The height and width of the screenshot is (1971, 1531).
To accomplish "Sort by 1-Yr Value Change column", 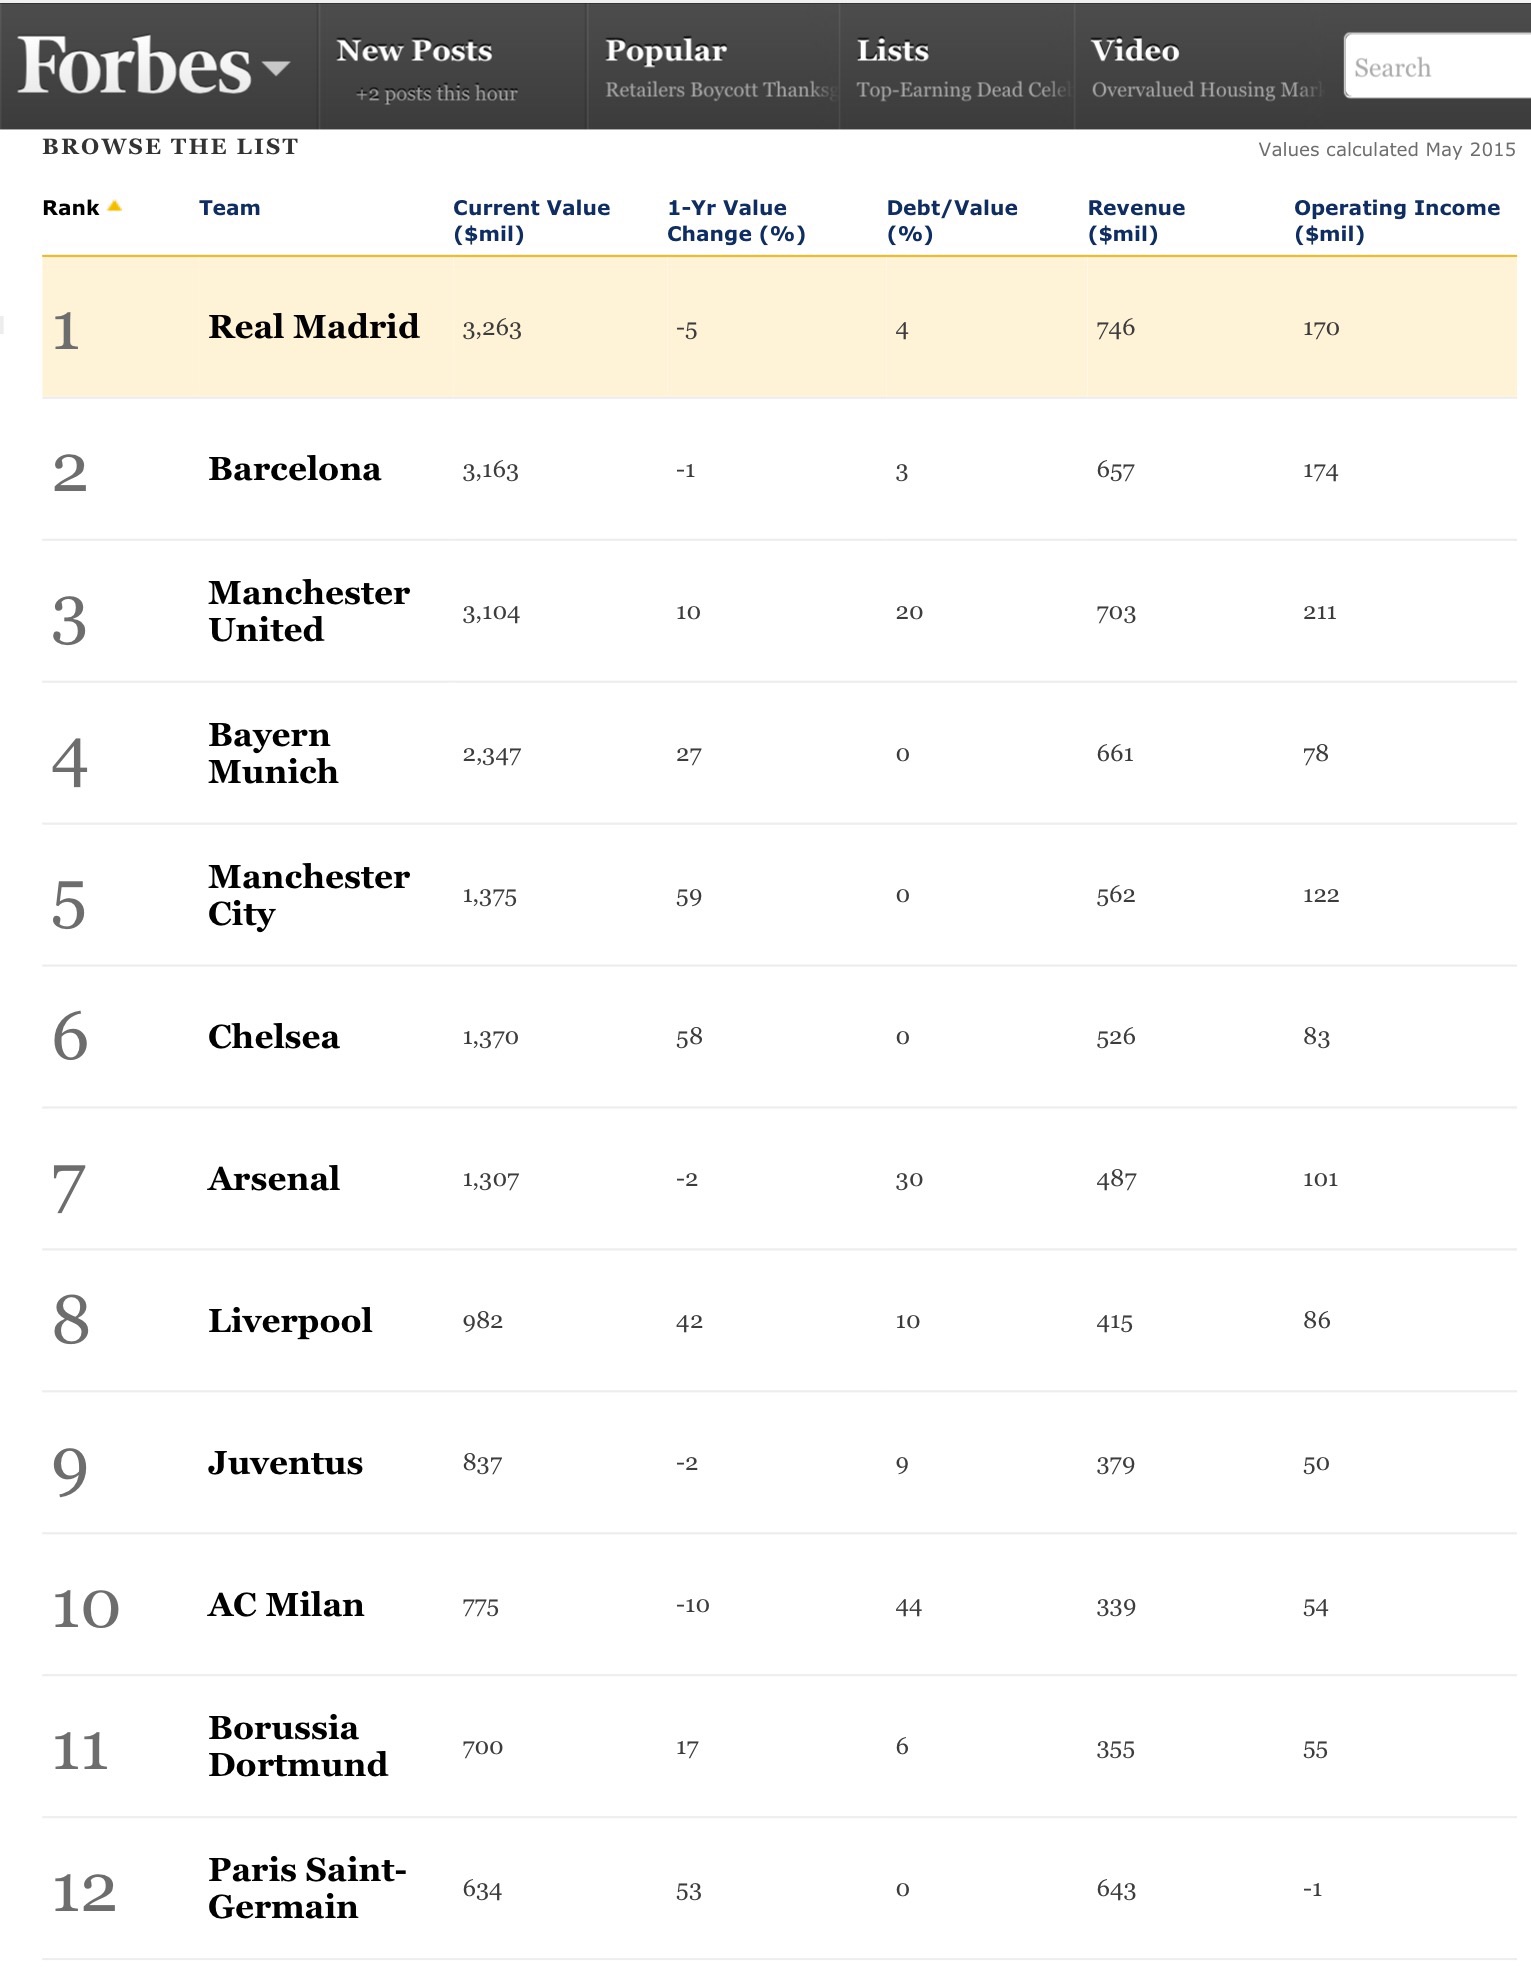I will [736, 220].
